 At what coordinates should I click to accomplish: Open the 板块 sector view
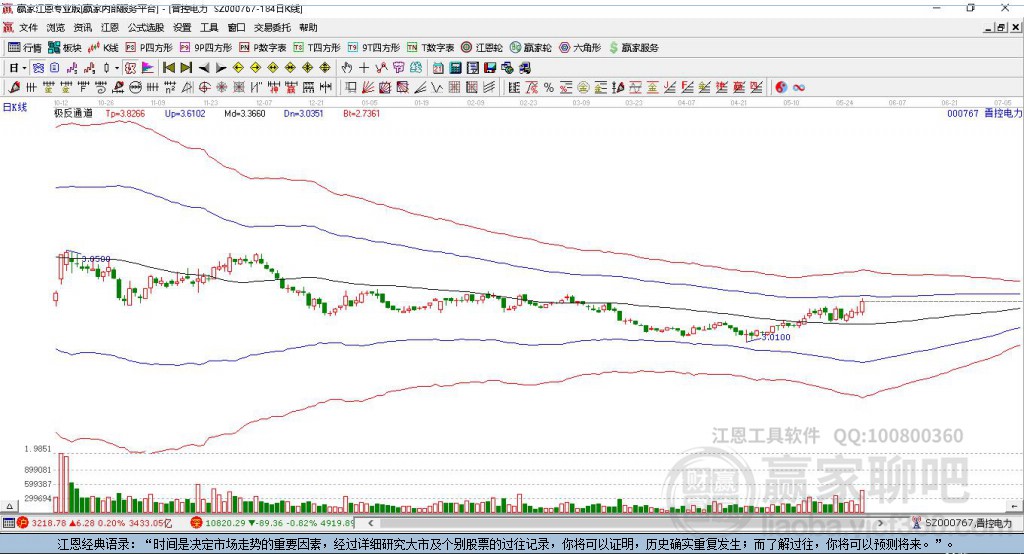(x=65, y=48)
